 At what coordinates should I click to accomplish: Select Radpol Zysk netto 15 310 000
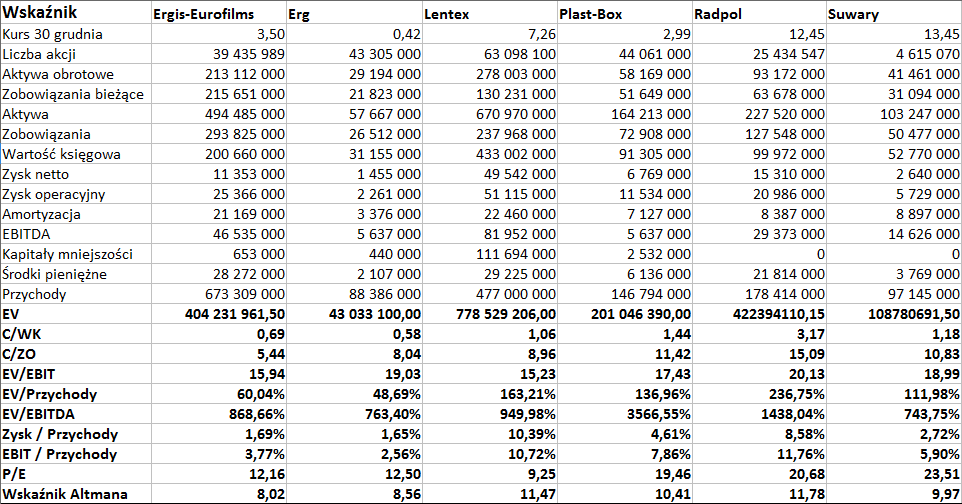click(760, 174)
